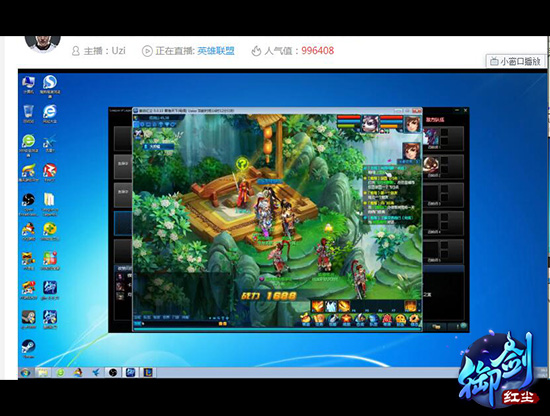Open the Windows Start menu orb
550x416 pixels.
coord(25,372)
